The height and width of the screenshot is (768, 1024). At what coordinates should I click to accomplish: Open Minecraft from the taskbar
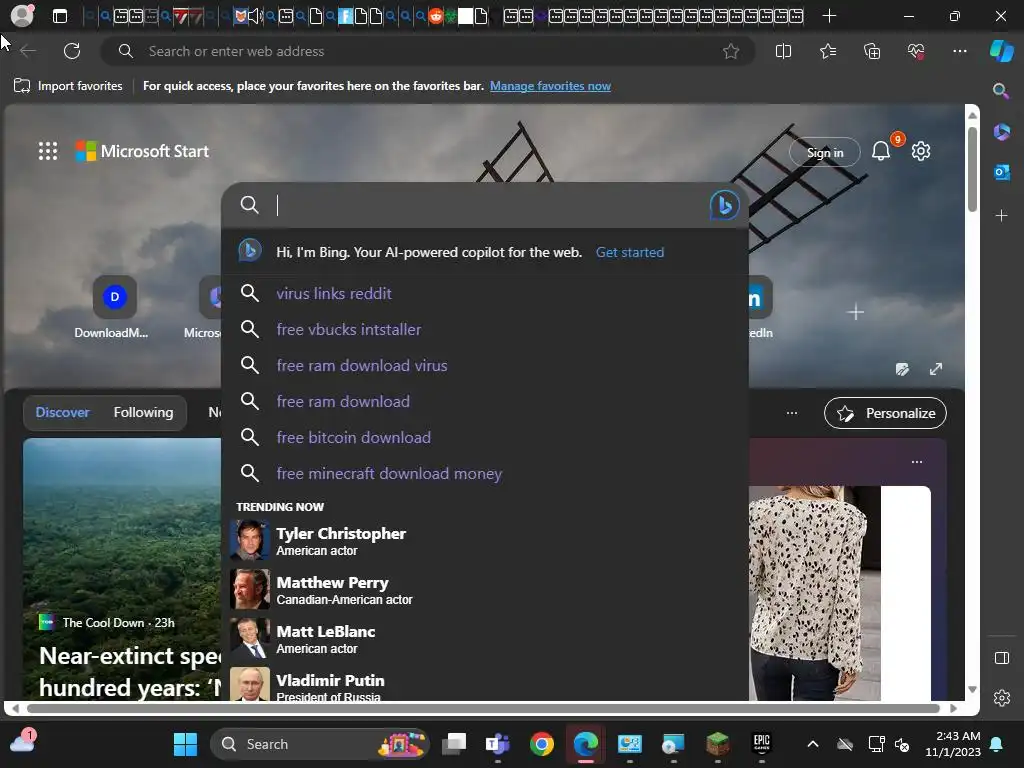pyautogui.click(x=717, y=744)
